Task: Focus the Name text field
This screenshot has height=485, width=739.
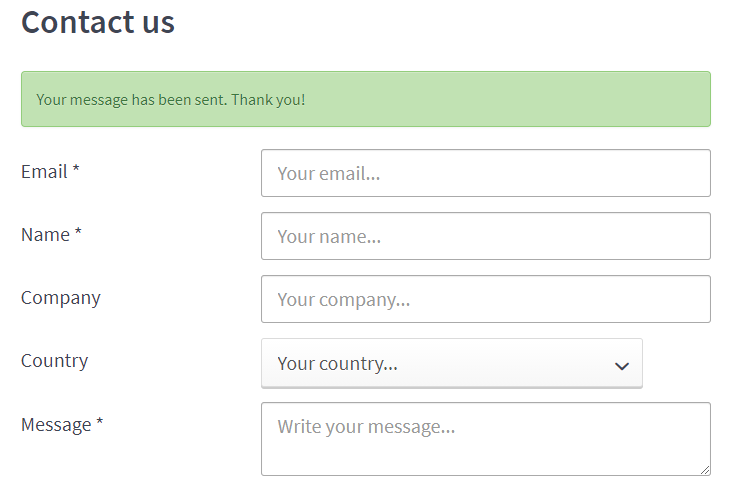Action: [x=485, y=236]
